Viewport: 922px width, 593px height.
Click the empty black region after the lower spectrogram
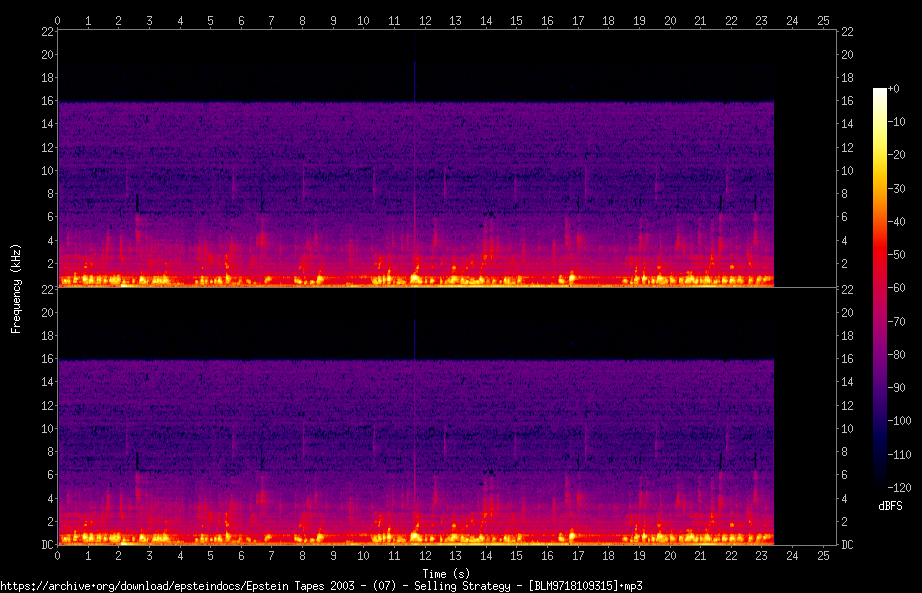[805, 420]
